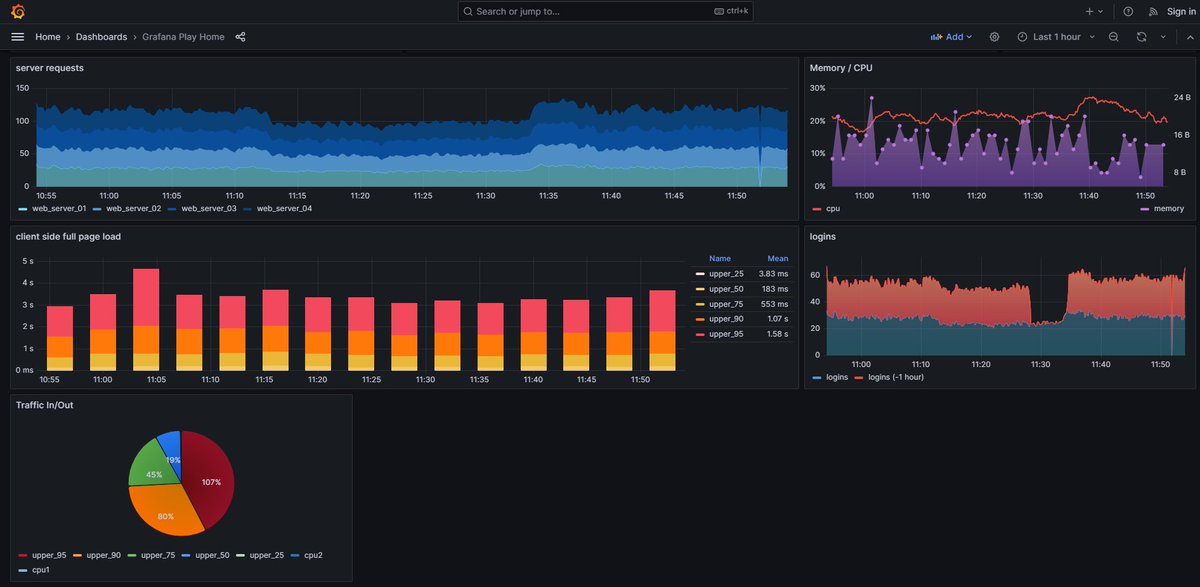Open color picker for logins legend swatch
The height and width of the screenshot is (587, 1200).
(x=817, y=379)
